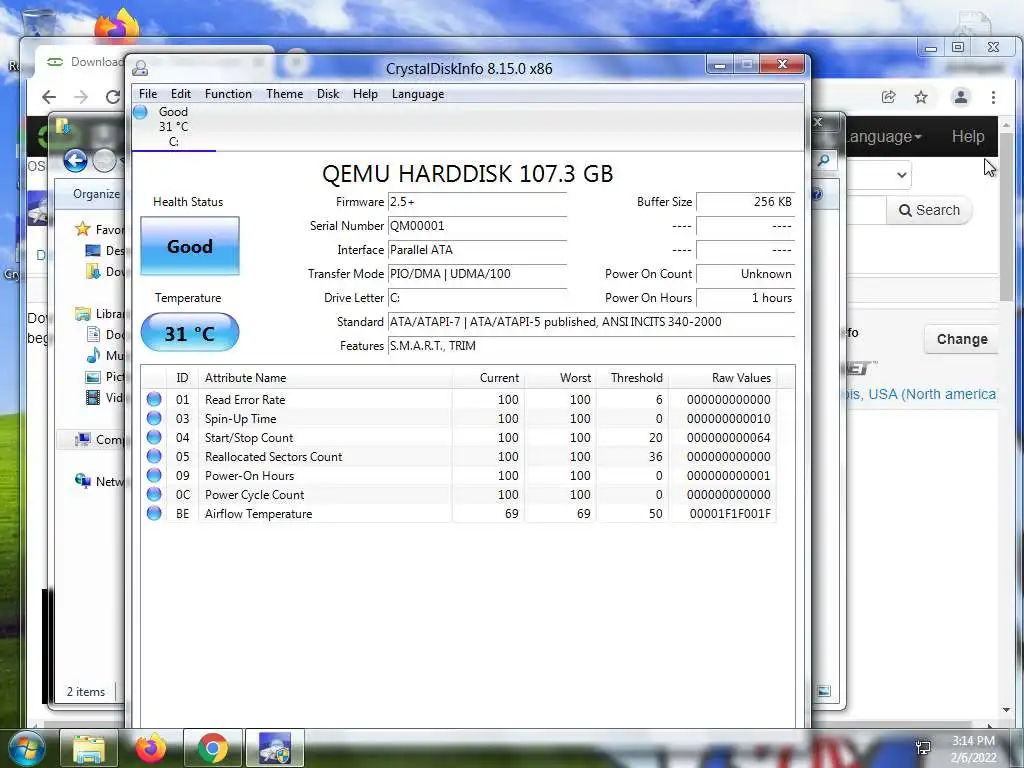
Task: Click the Features field S.M.A.R.T., TRIM
Action: click(x=592, y=346)
